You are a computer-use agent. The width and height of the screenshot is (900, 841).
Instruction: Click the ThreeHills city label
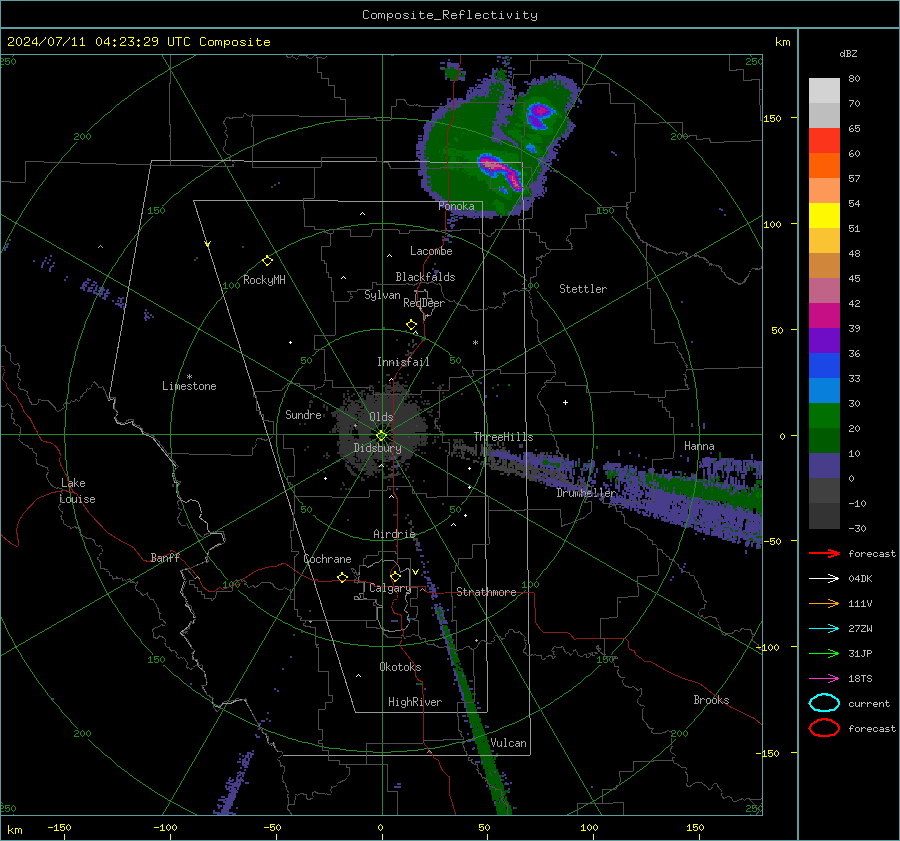point(503,437)
